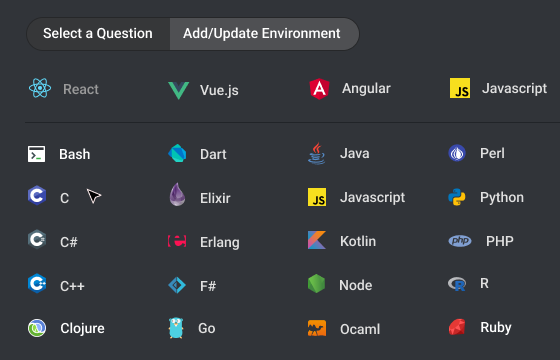Image resolution: width=560 pixels, height=360 pixels.
Task: Select the Go gopher mascot icon
Action: click(176, 328)
